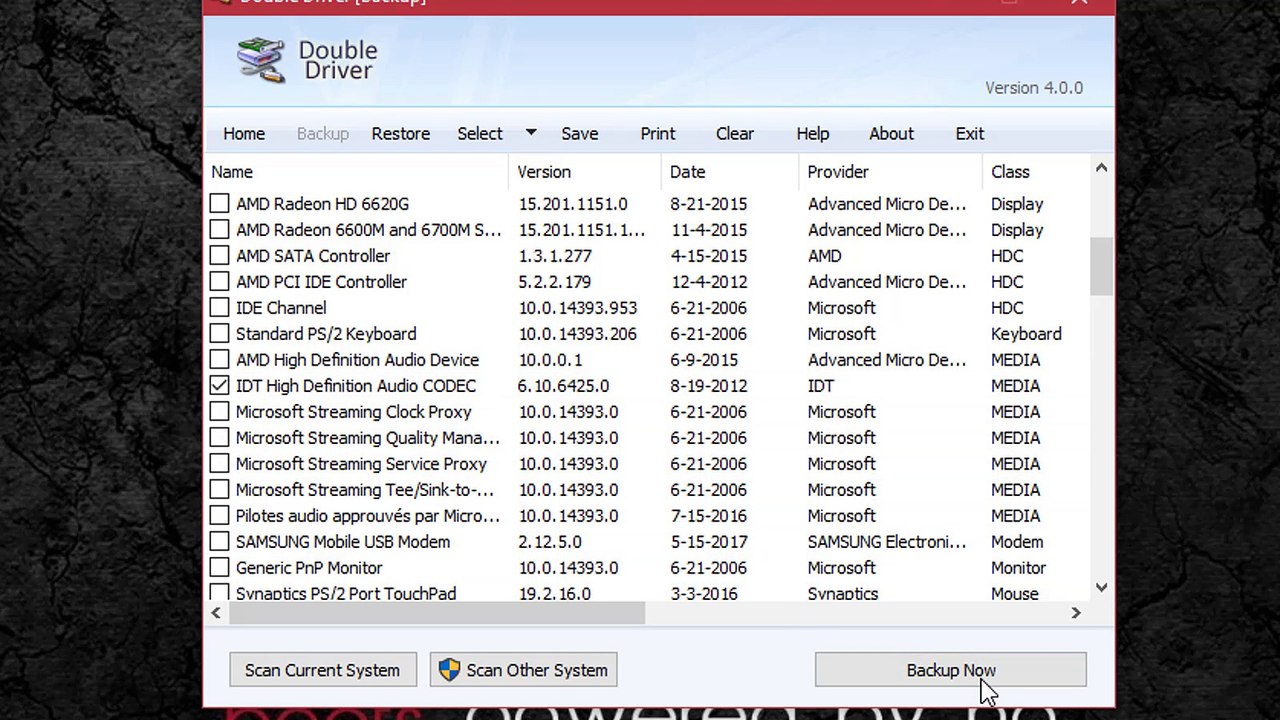Screen dimensions: 1280x720
Task: Click the vertical scrollbar down arrow
Action: click(1101, 588)
